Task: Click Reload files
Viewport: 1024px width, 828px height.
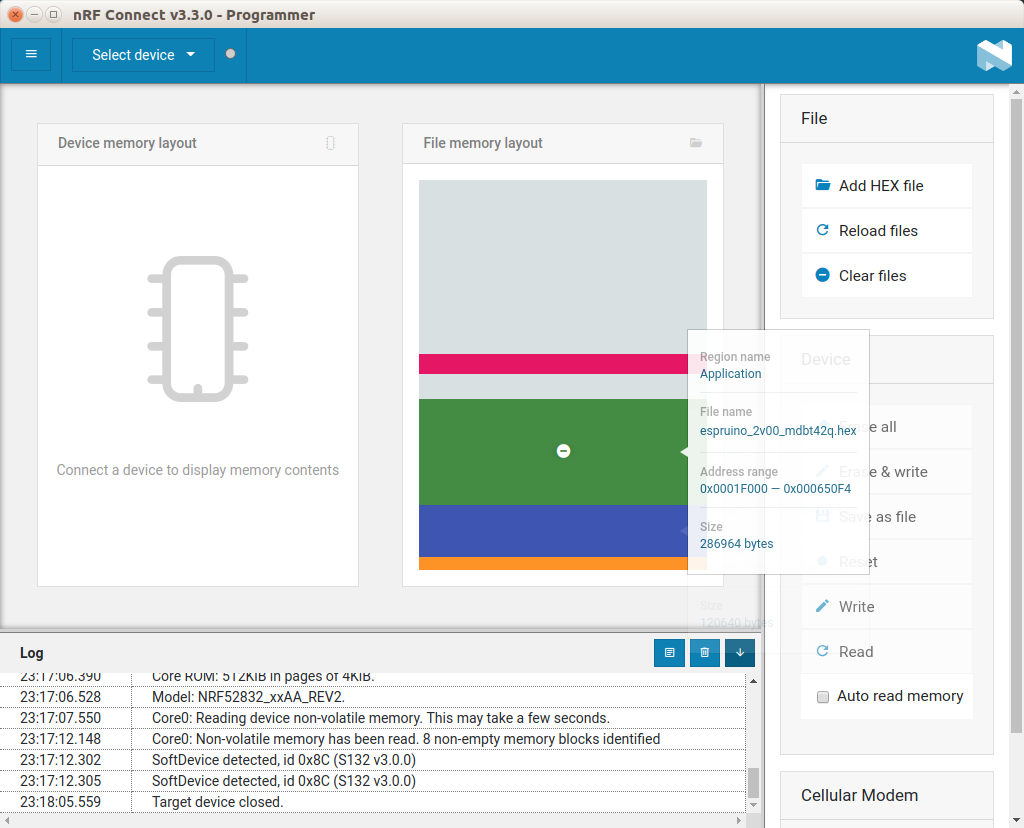Action: tap(877, 230)
